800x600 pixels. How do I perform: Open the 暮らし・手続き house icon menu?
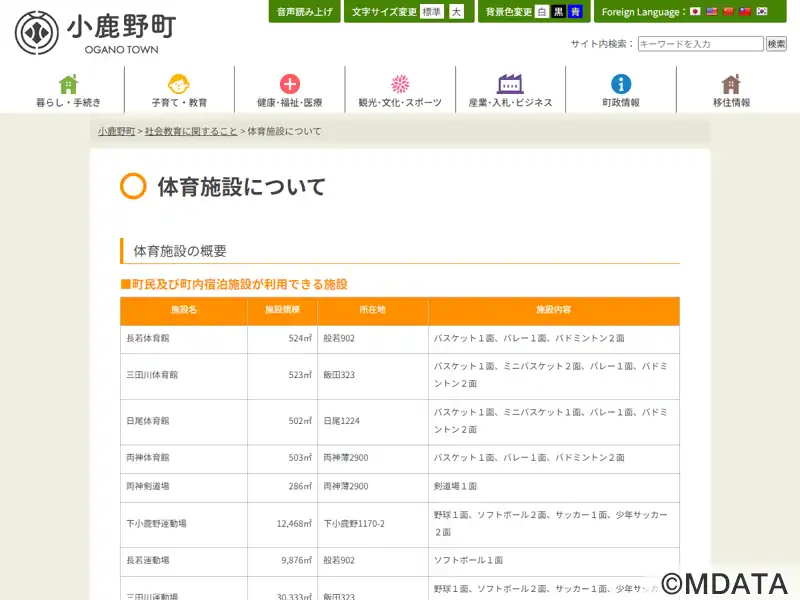(x=68, y=84)
